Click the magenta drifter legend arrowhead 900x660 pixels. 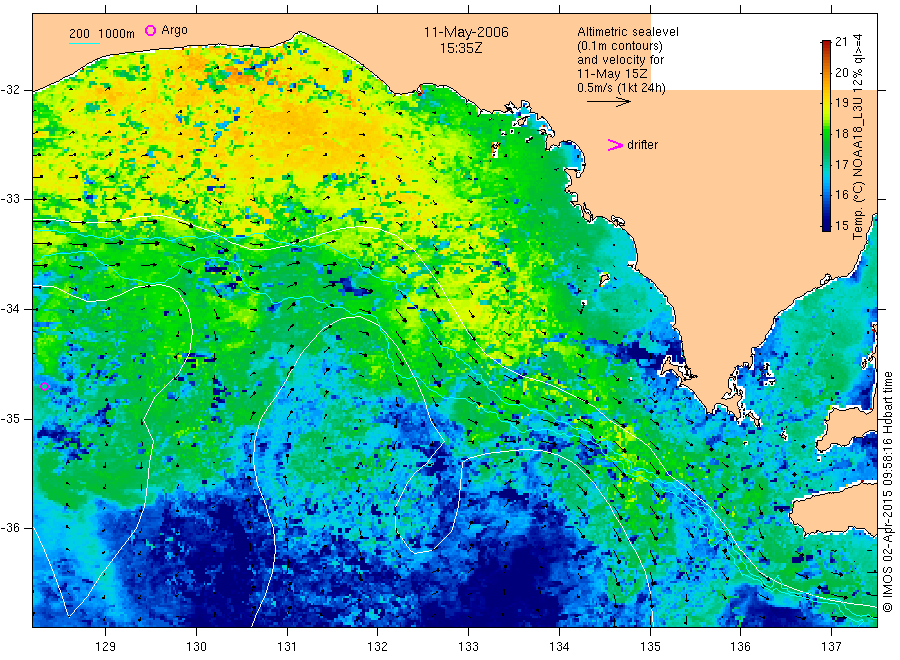pos(615,145)
